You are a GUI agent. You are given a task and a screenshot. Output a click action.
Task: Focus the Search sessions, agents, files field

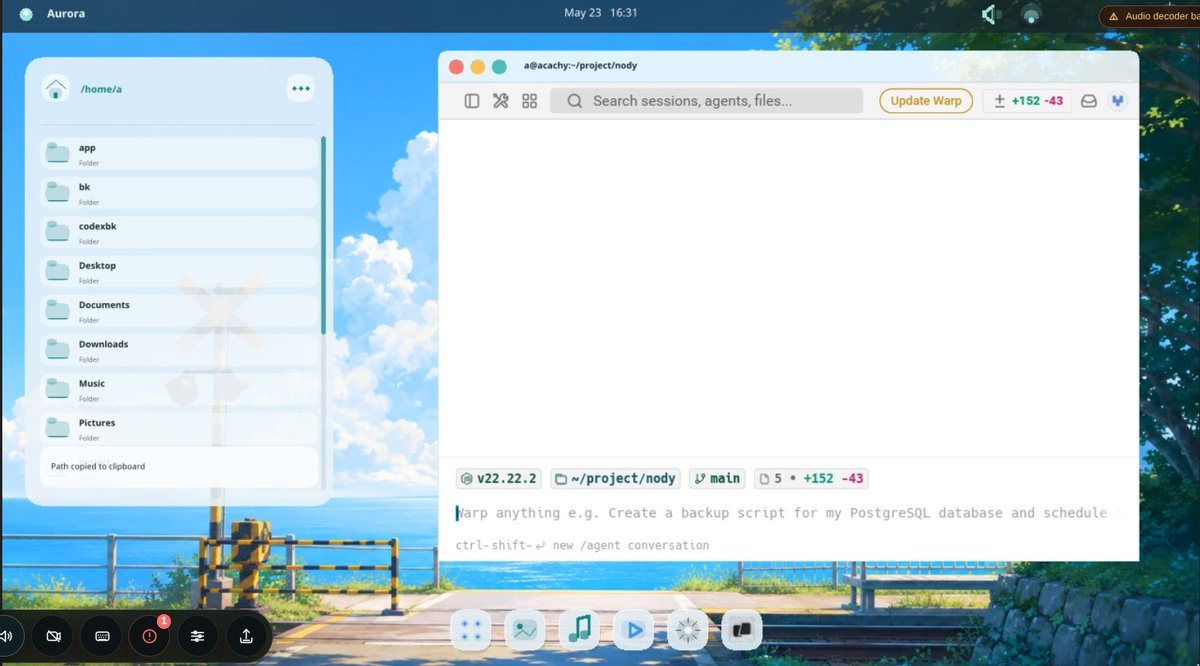point(706,101)
